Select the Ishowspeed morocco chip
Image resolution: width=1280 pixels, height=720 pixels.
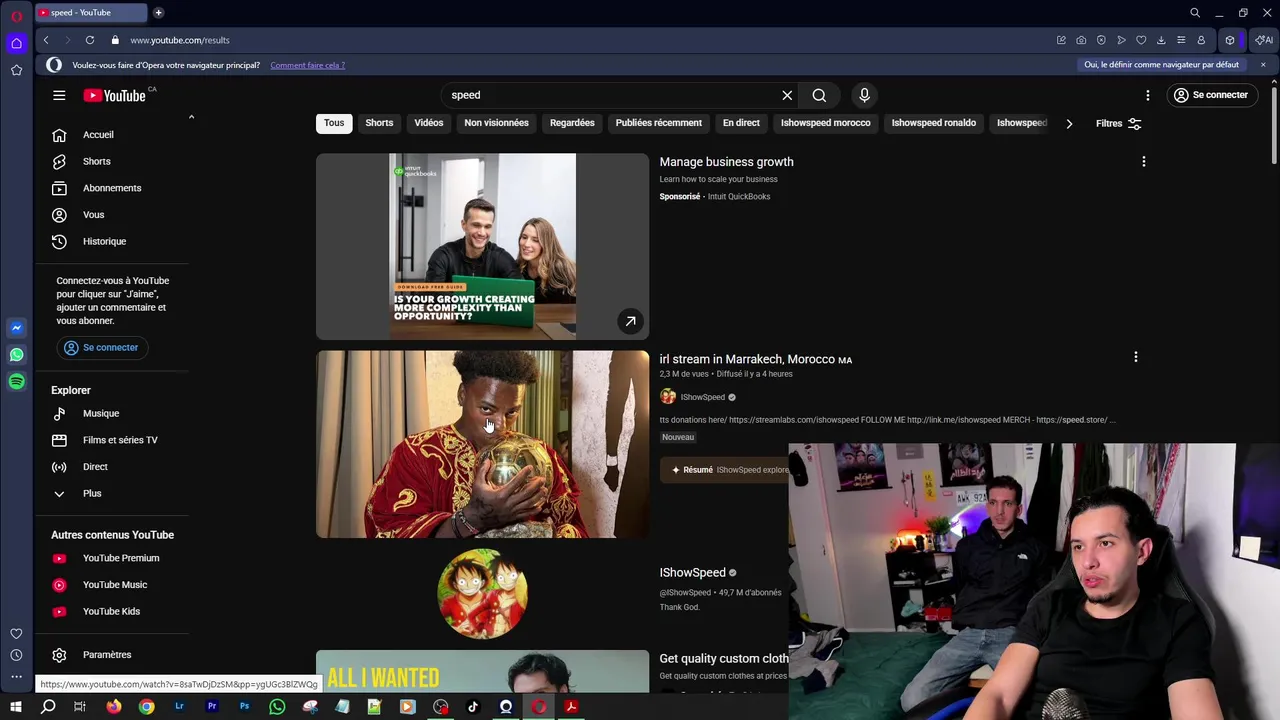pos(826,123)
